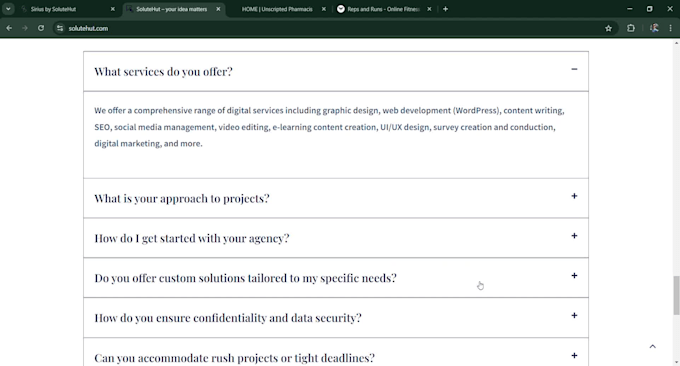Expand the custom solutions question
The height and width of the screenshot is (366, 680).
pos(336,278)
